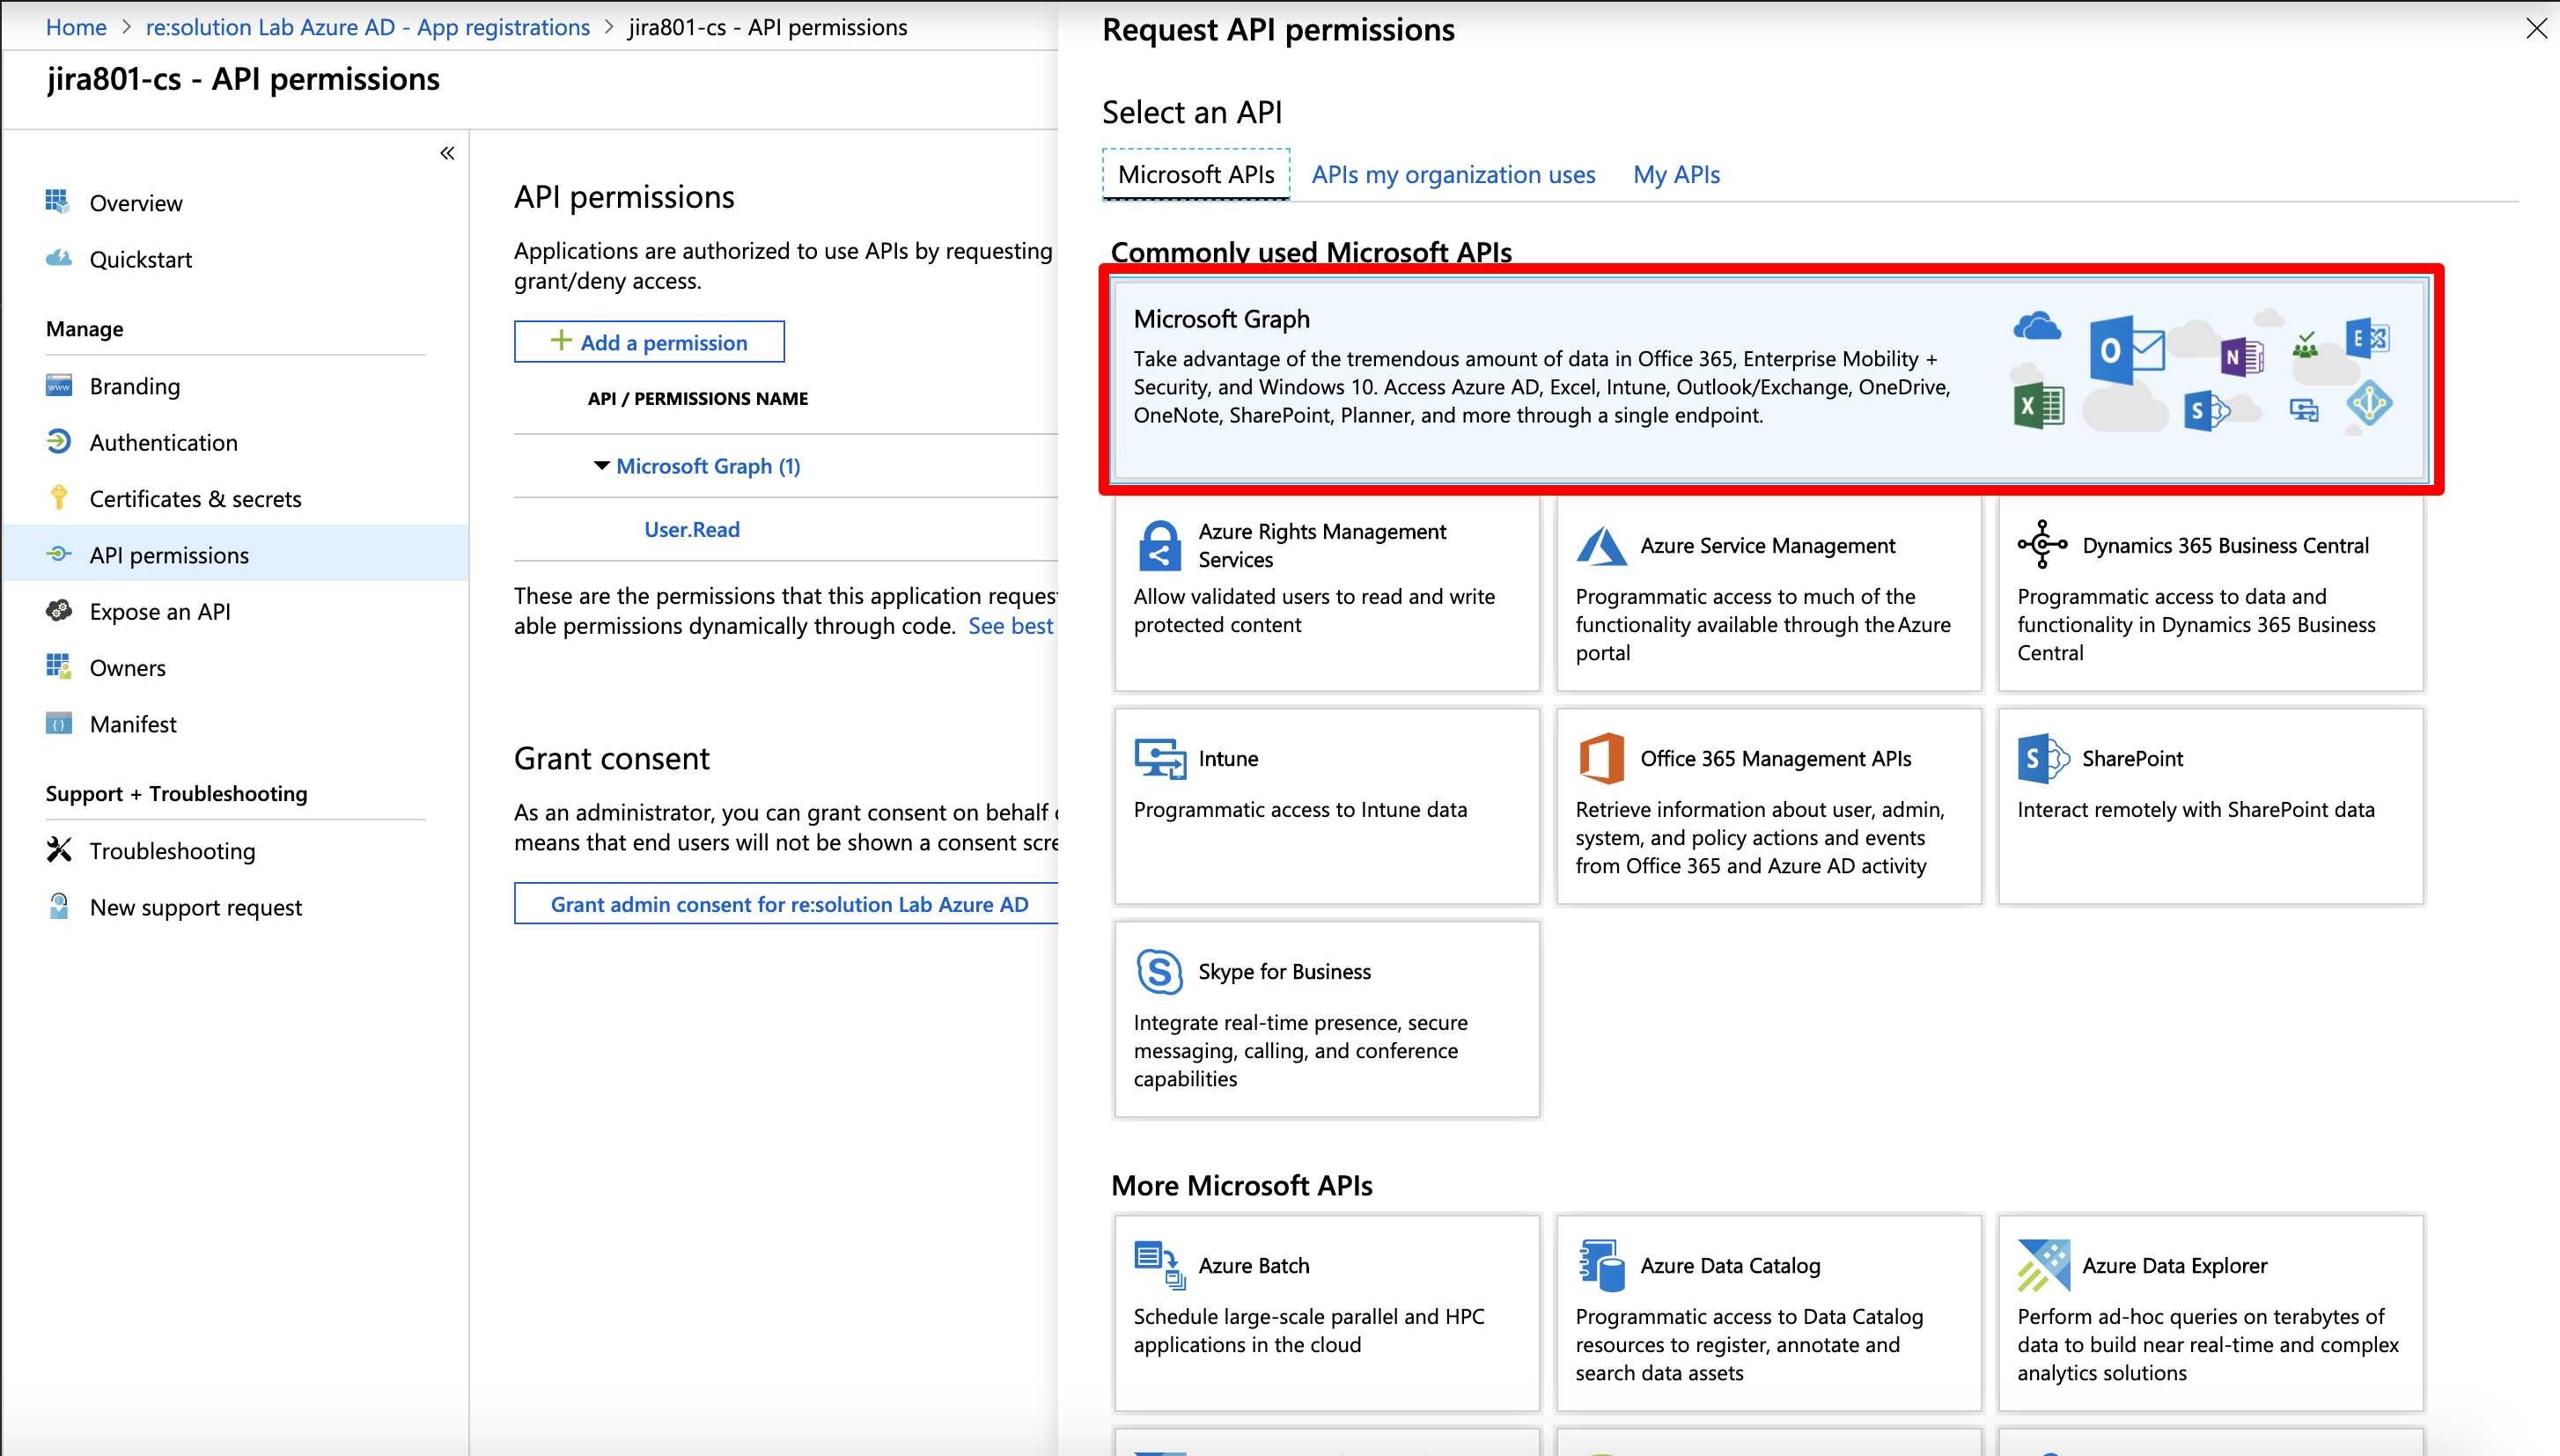Select the Branding icon
The width and height of the screenshot is (2560, 1456).
coord(58,386)
